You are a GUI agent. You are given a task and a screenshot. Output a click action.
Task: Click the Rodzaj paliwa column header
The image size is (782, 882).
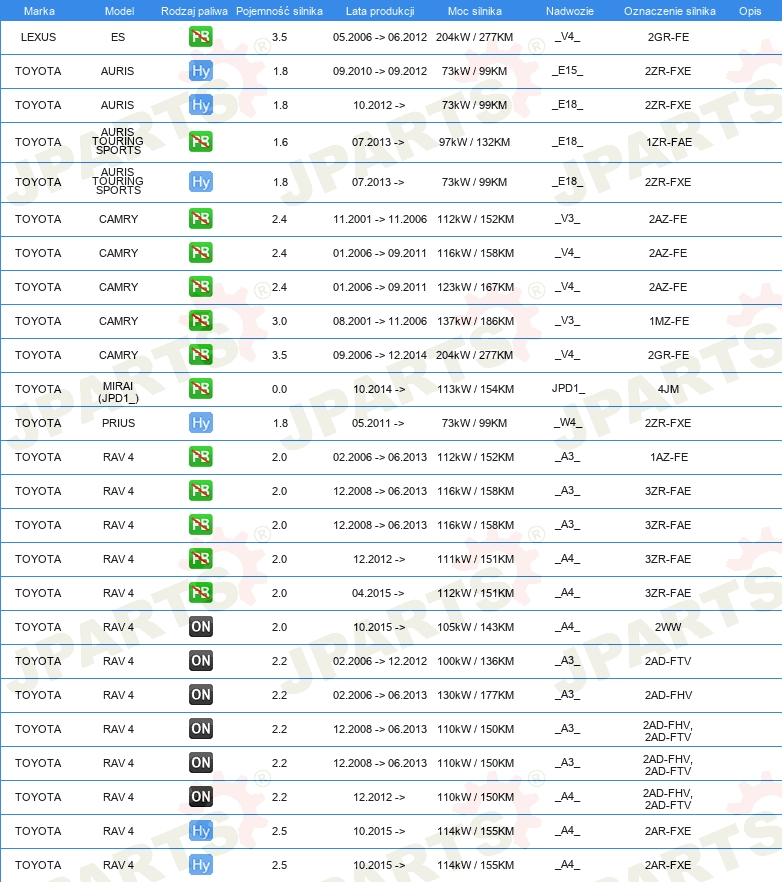click(194, 11)
